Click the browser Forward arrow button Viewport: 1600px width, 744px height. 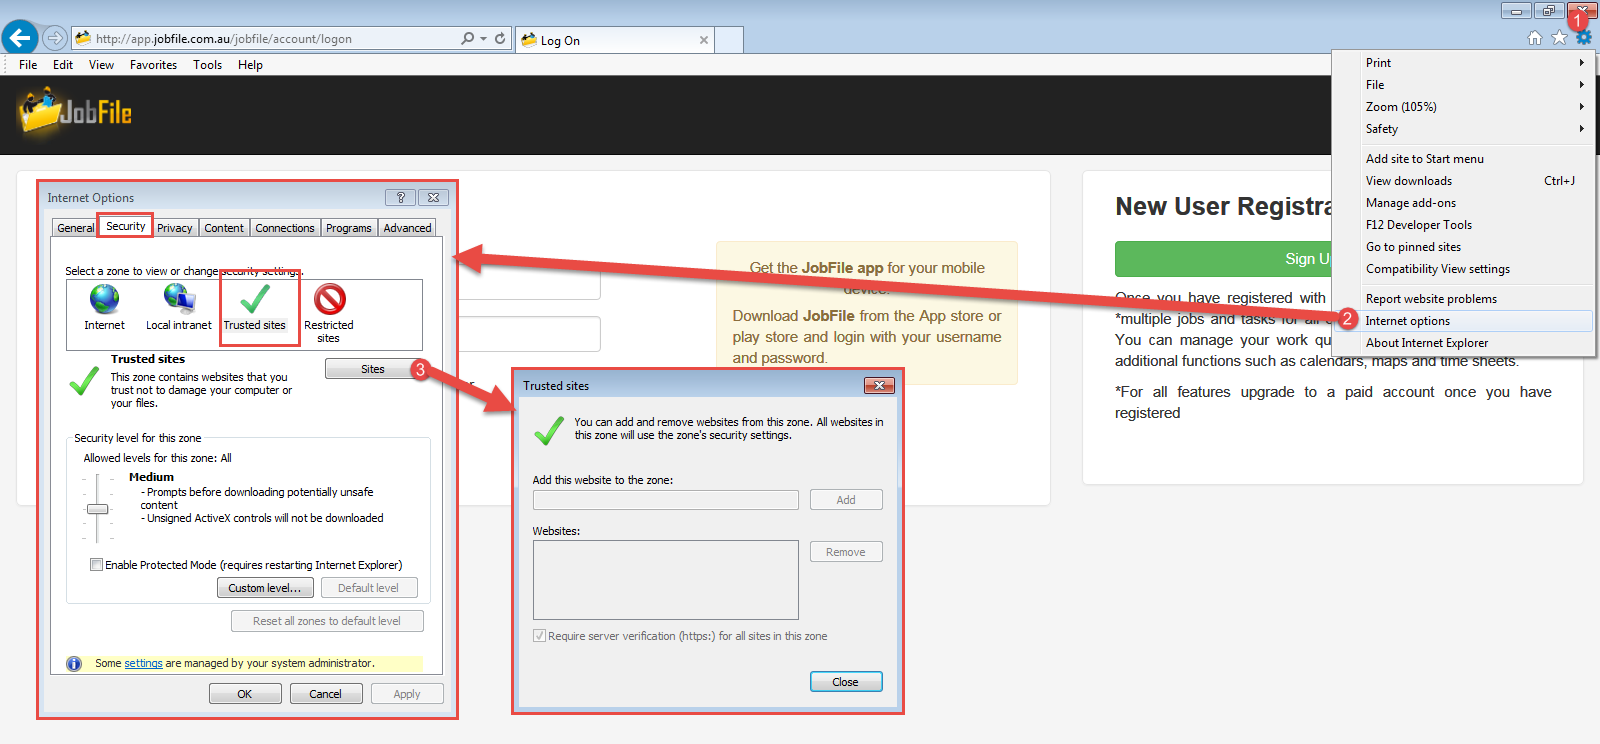pos(55,39)
